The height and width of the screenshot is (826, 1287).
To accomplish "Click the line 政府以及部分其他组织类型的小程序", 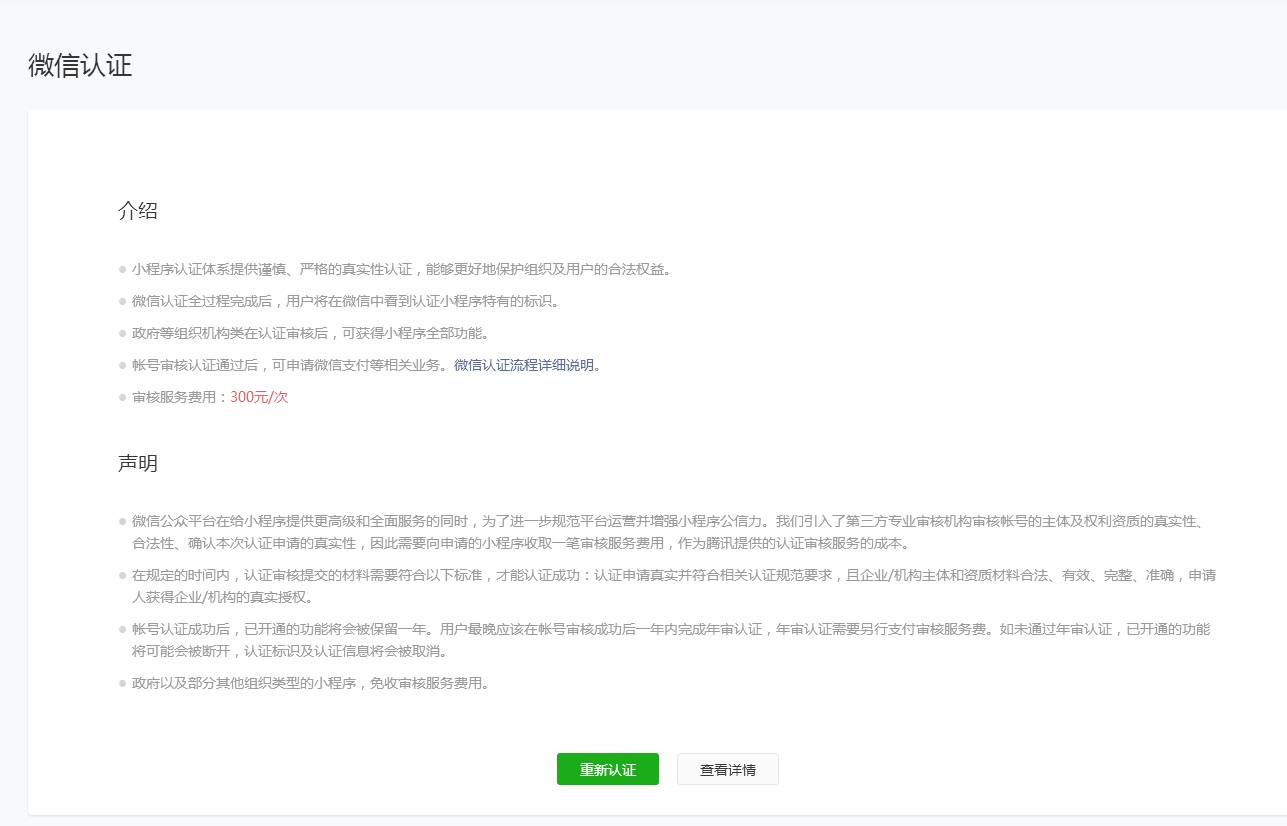I will point(311,684).
